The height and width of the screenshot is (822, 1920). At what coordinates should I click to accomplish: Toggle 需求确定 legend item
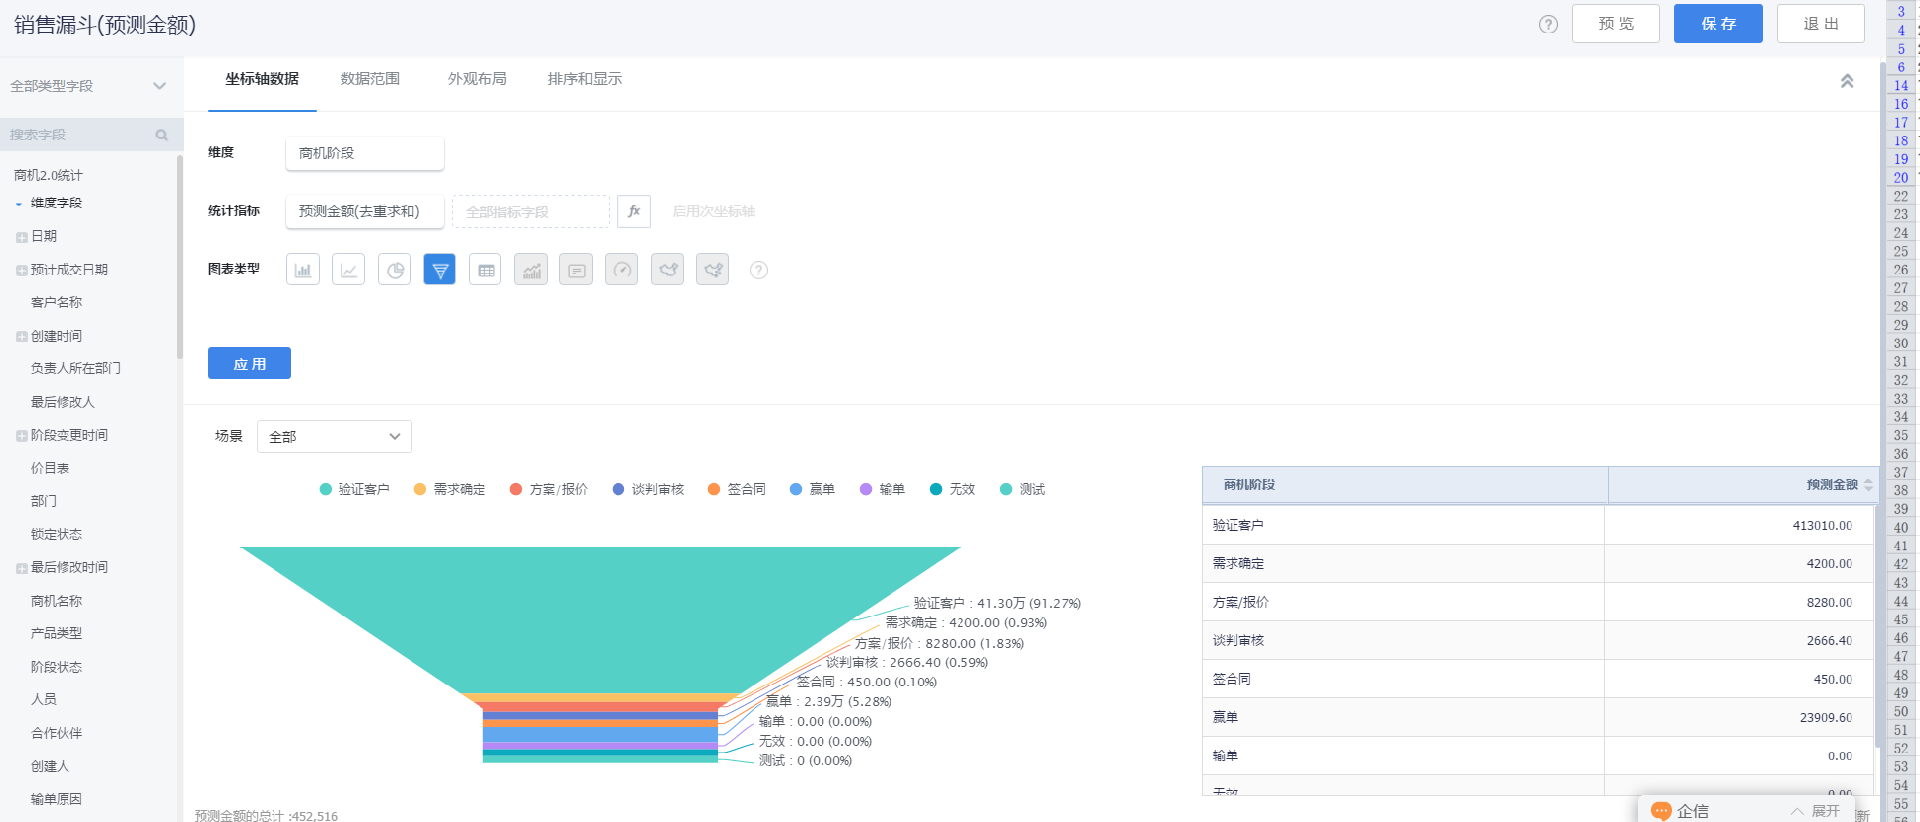pos(449,489)
